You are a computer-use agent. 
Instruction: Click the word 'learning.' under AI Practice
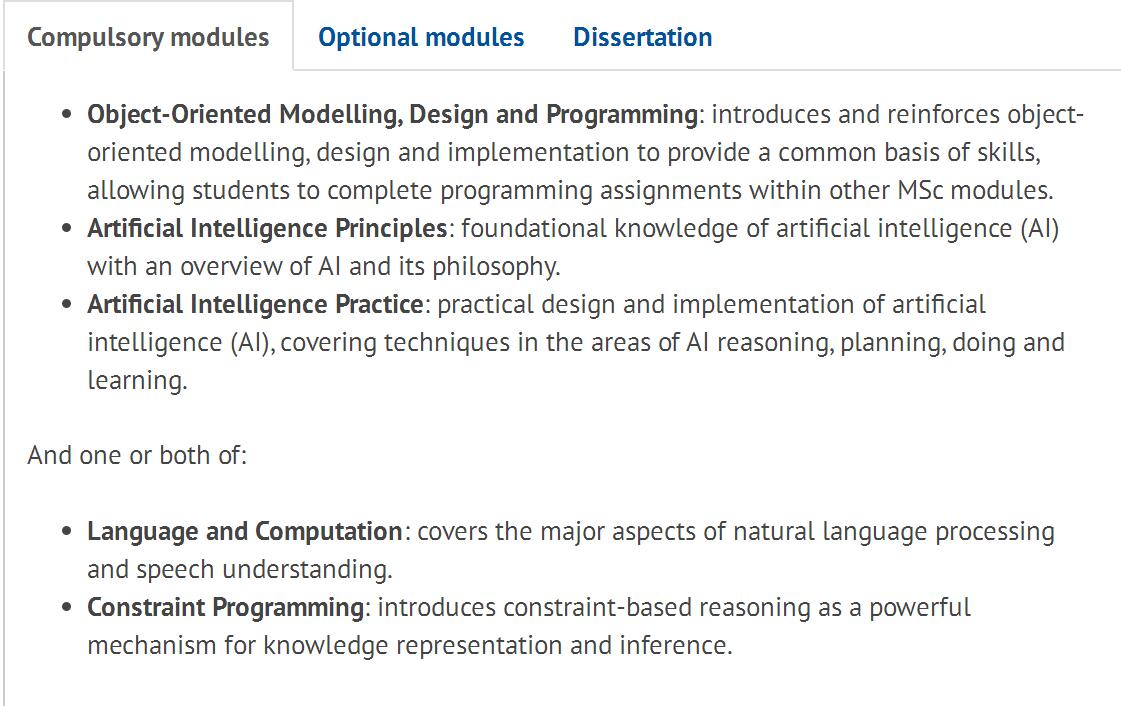click(137, 380)
